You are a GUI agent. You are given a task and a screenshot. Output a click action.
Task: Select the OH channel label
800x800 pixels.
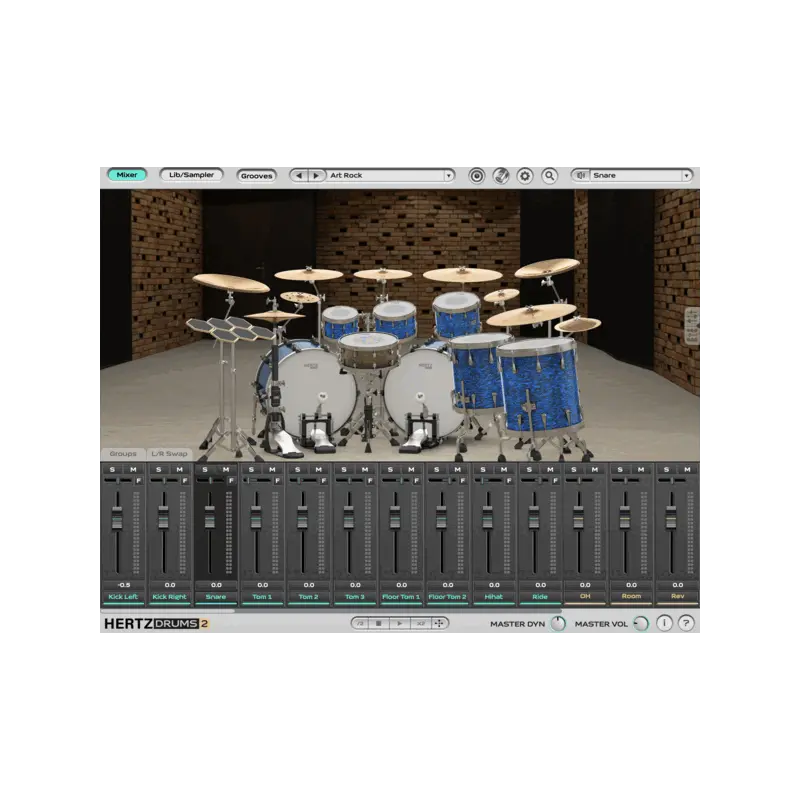585,596
